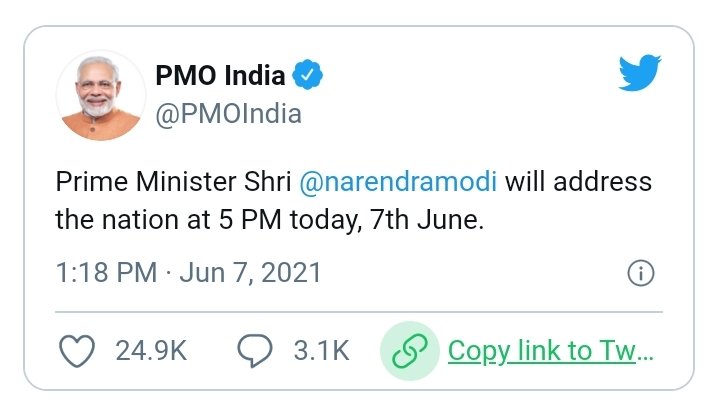Click the words will address

[x=578, y=184]
